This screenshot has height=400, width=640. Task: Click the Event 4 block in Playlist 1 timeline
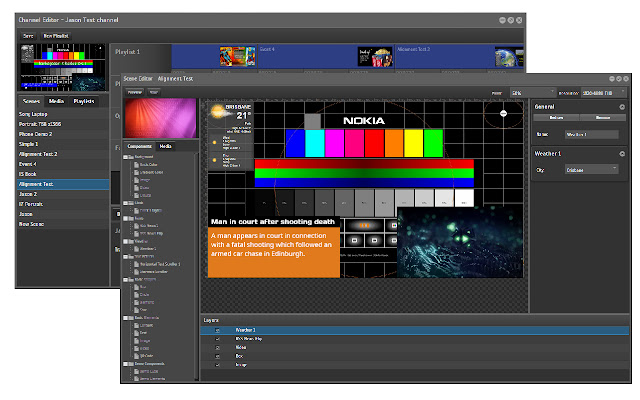(x=326, y=56)
